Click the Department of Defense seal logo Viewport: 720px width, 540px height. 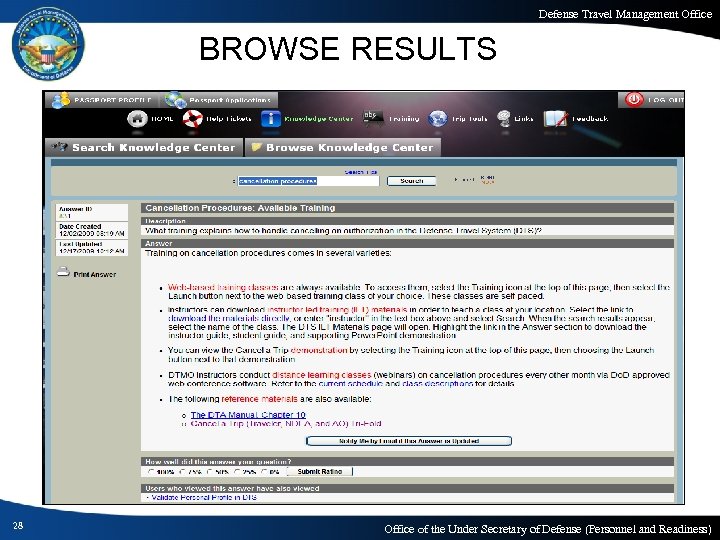(48, 44)
